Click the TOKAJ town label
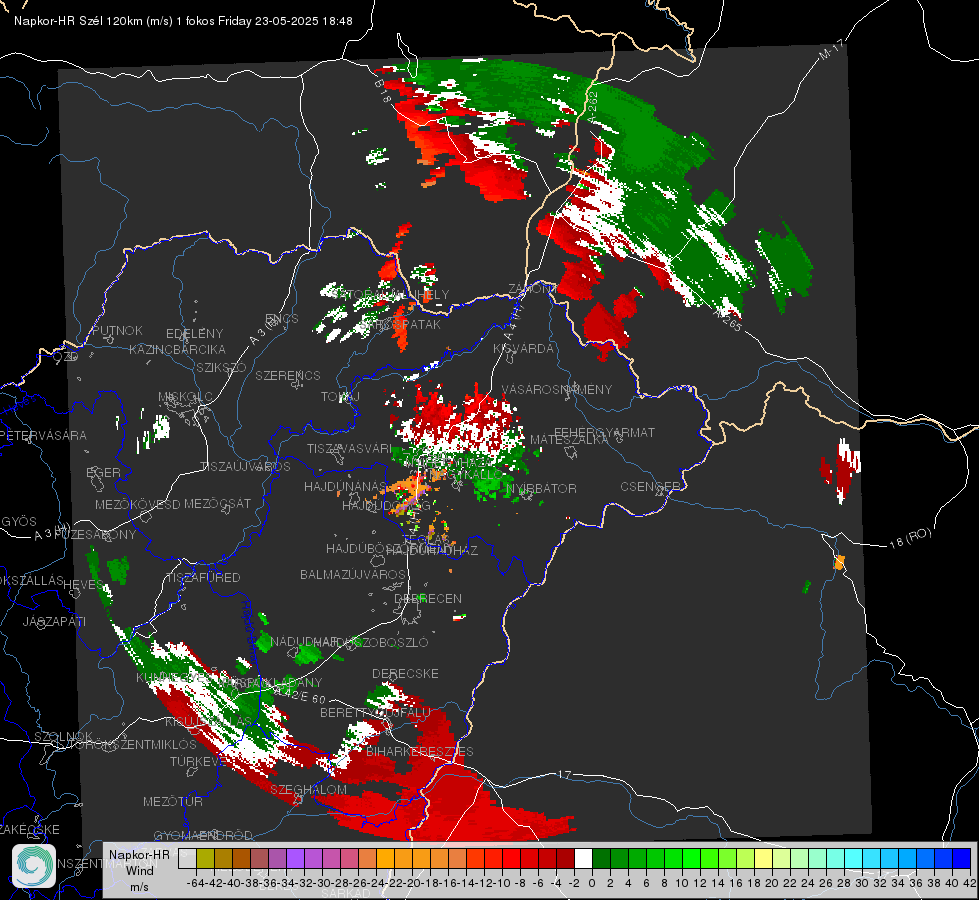Image resolution: width=979 pixels, height=900 pixels. click(341, 397)
